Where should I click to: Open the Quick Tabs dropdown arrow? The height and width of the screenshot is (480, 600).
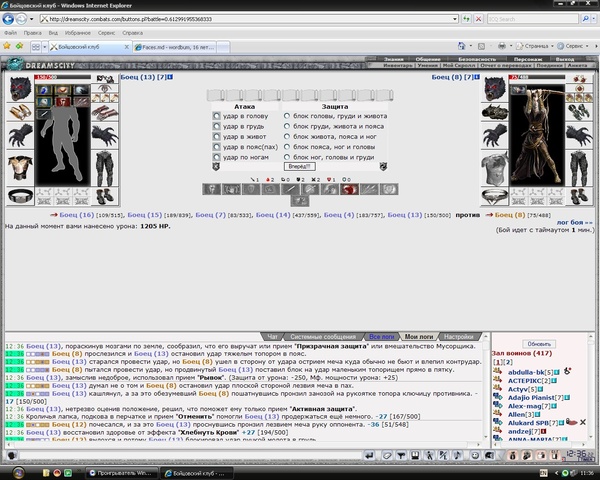coord(44,47)
